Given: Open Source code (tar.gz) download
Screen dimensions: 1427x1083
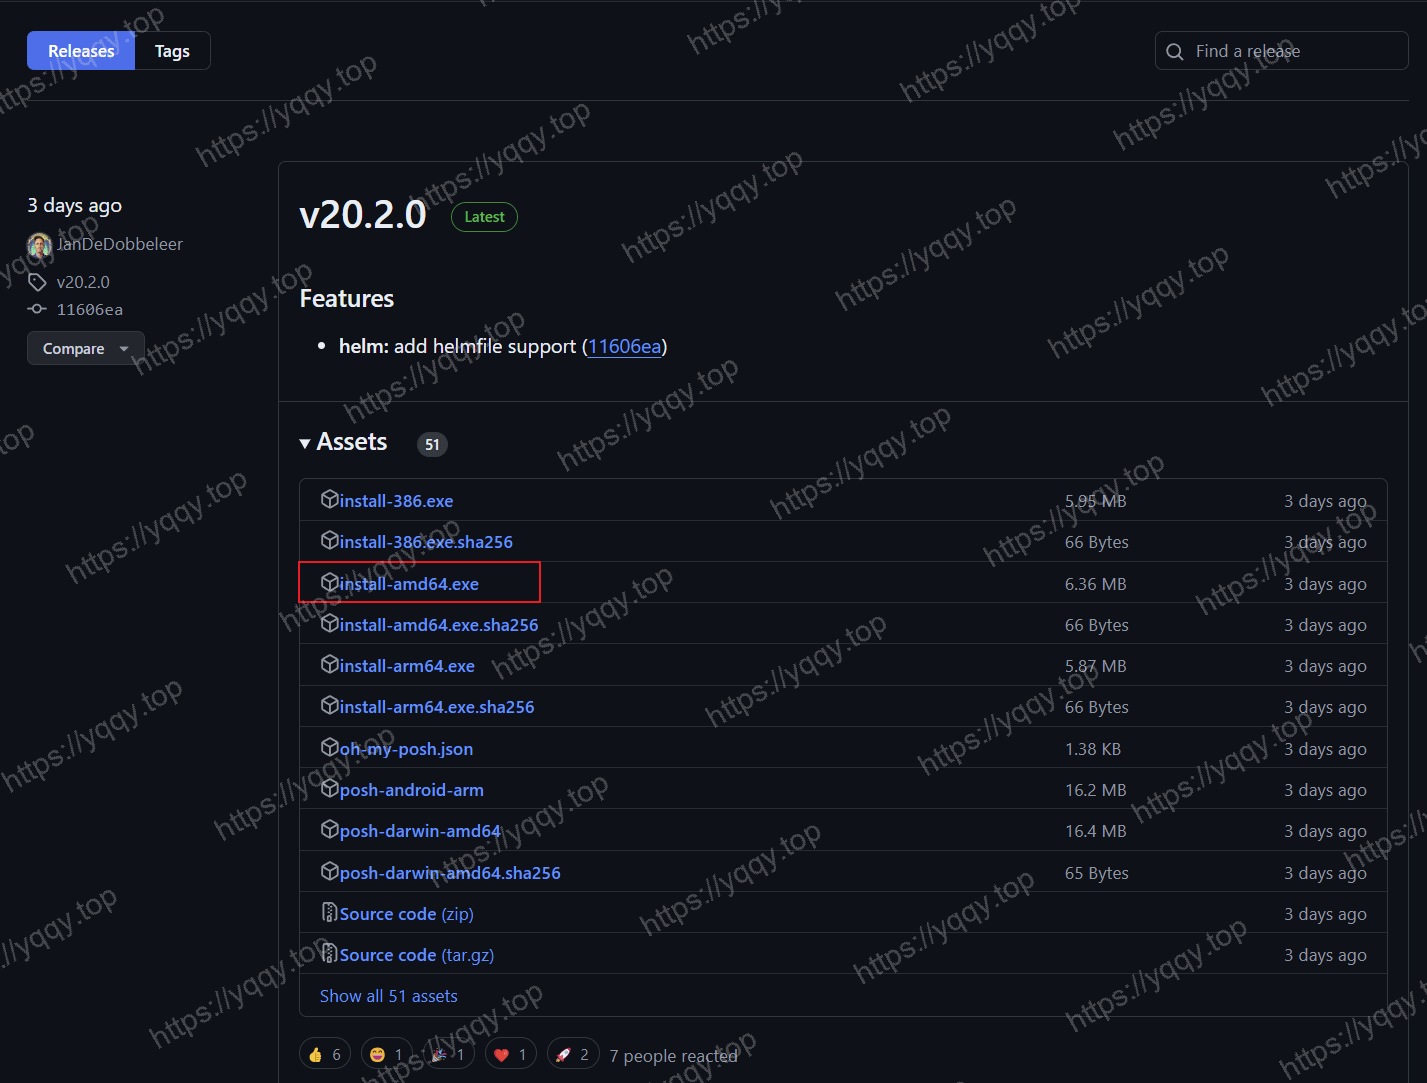Looking at the screenshot, I should pyautogui.click(x=416, y=955).
